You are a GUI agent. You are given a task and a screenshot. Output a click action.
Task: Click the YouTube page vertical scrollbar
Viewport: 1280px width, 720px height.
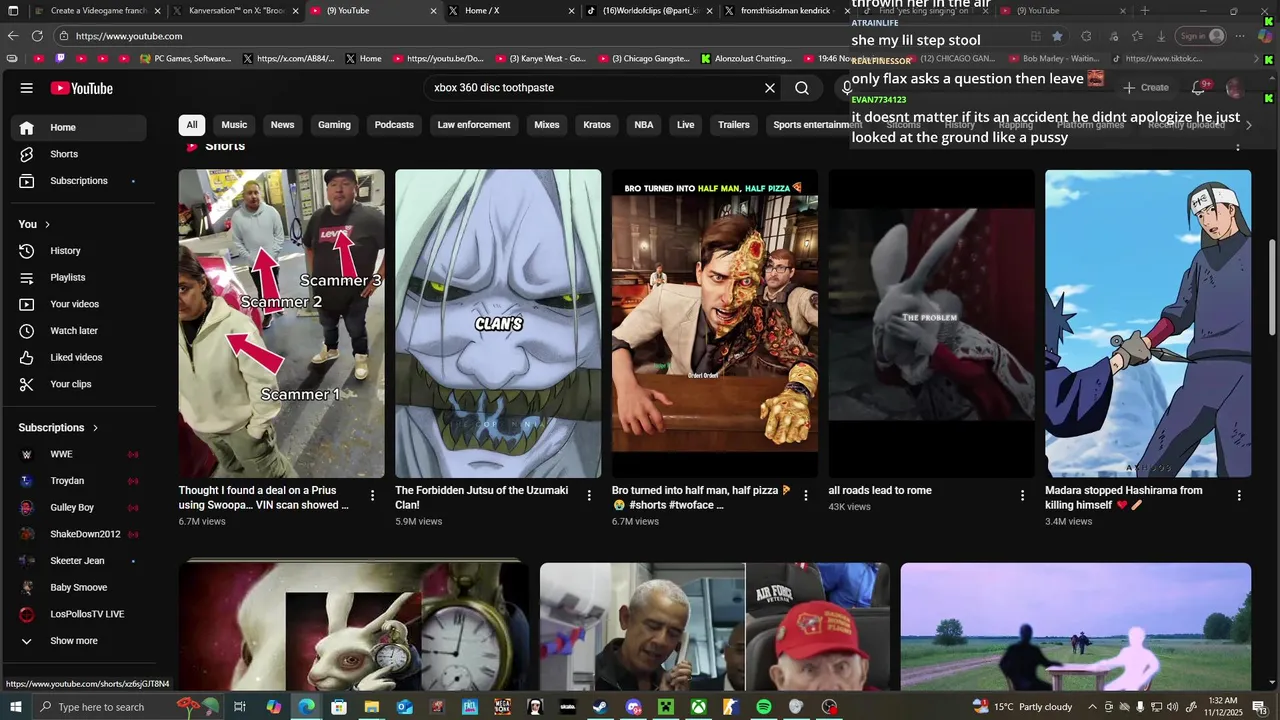[1272, 288]
